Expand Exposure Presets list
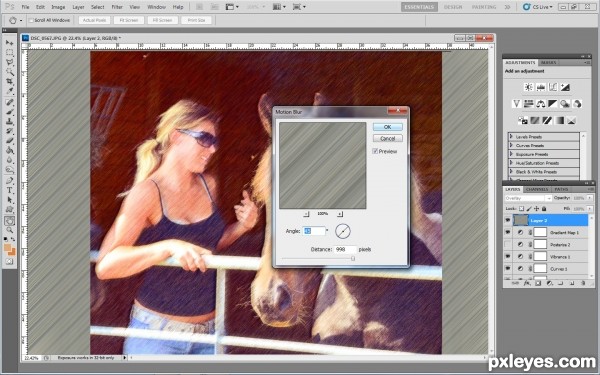600x375 pixels. pyautogui.click(x=511, y=154)
